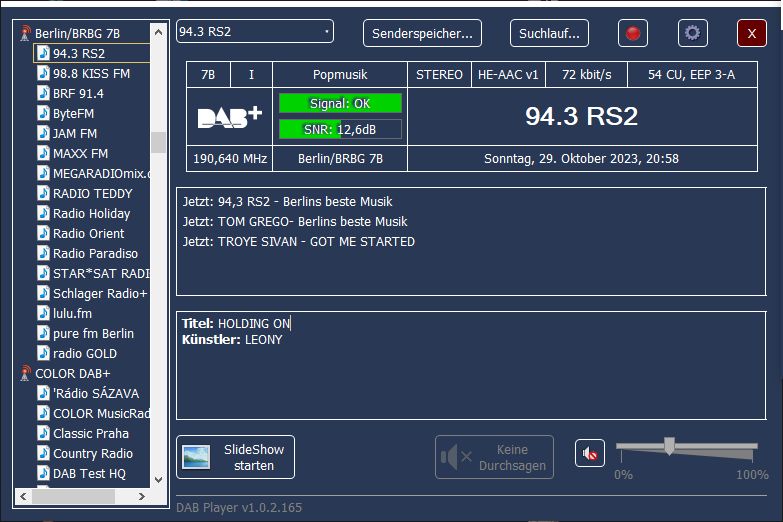Image resolution: width=783 pixels, height=522 pixels.
Task: Select 94.3 RS2 in station list
Action: [79, 53]
